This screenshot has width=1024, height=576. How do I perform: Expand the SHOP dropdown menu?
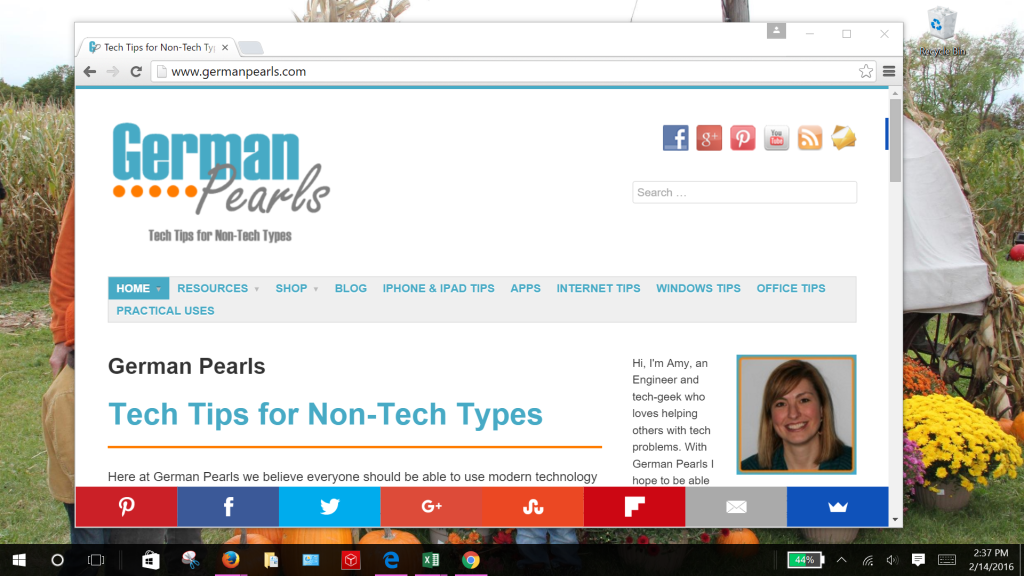(292, 288)
